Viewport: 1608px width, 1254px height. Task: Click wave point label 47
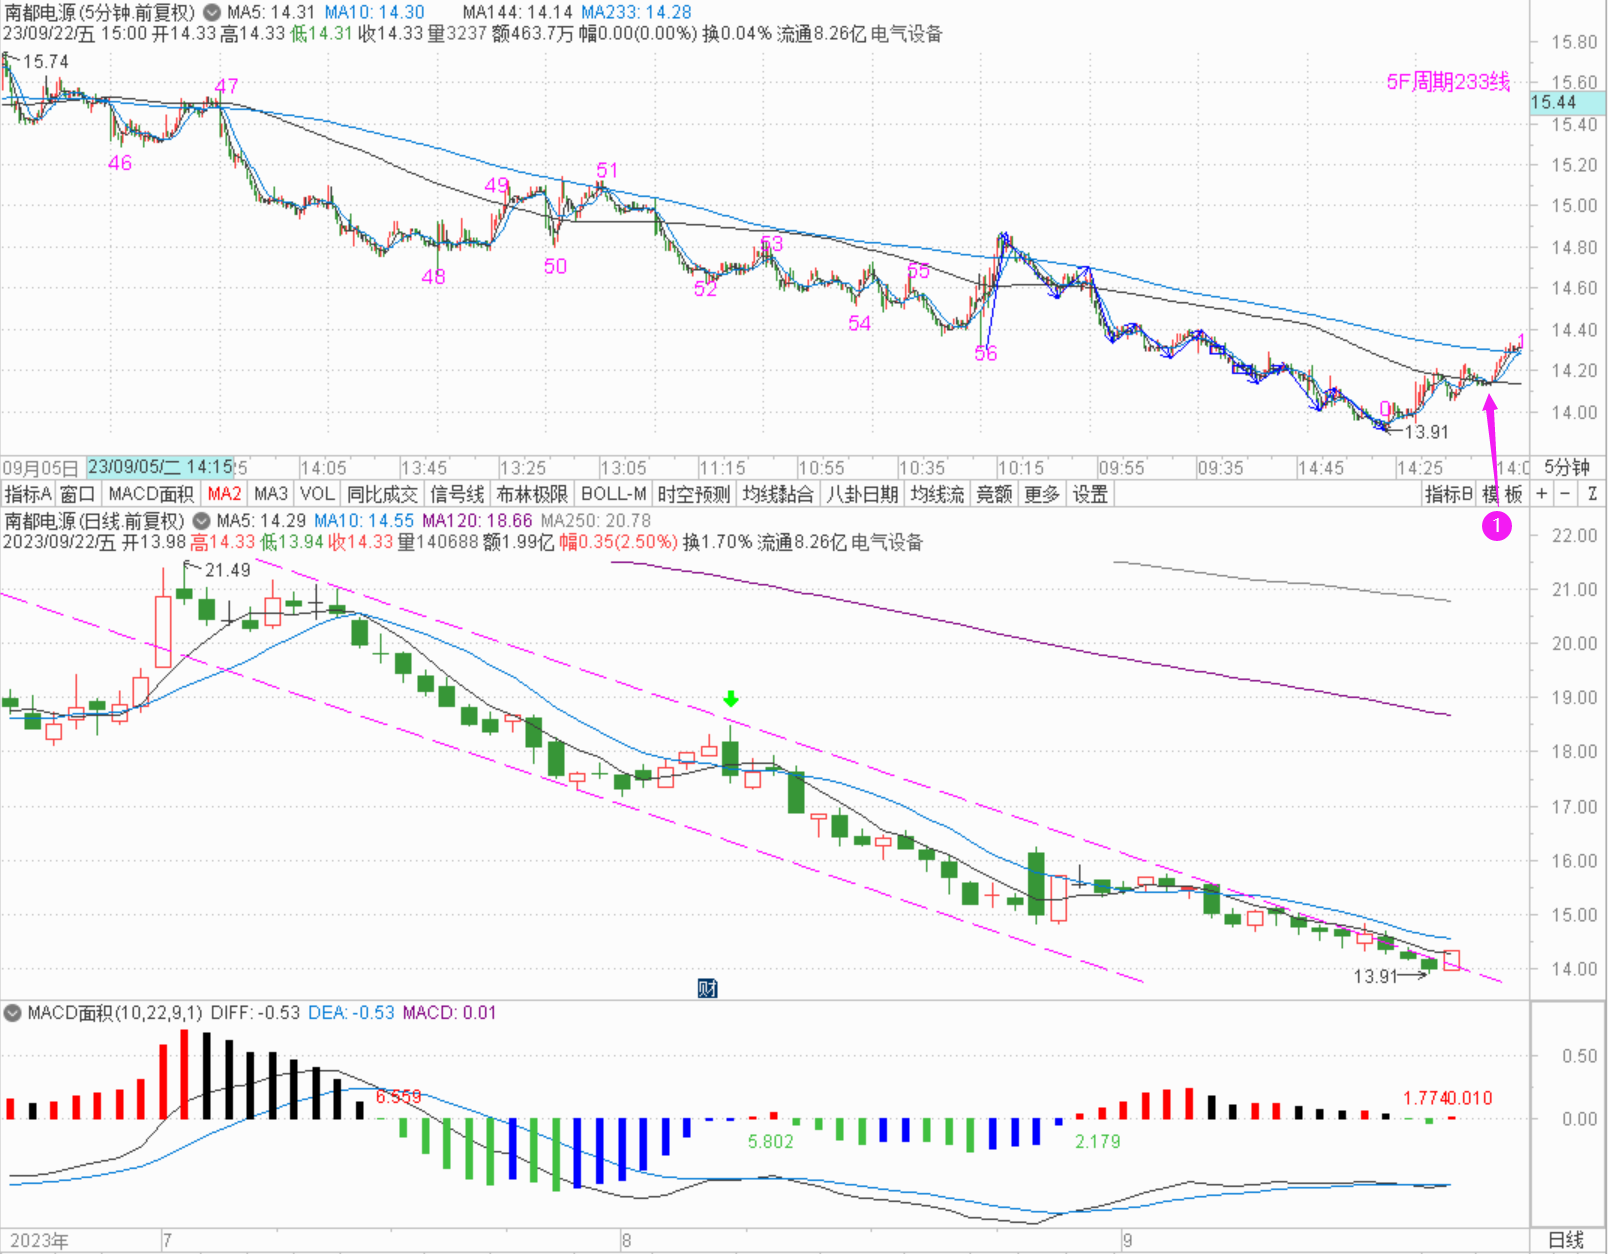click(227, 86)
